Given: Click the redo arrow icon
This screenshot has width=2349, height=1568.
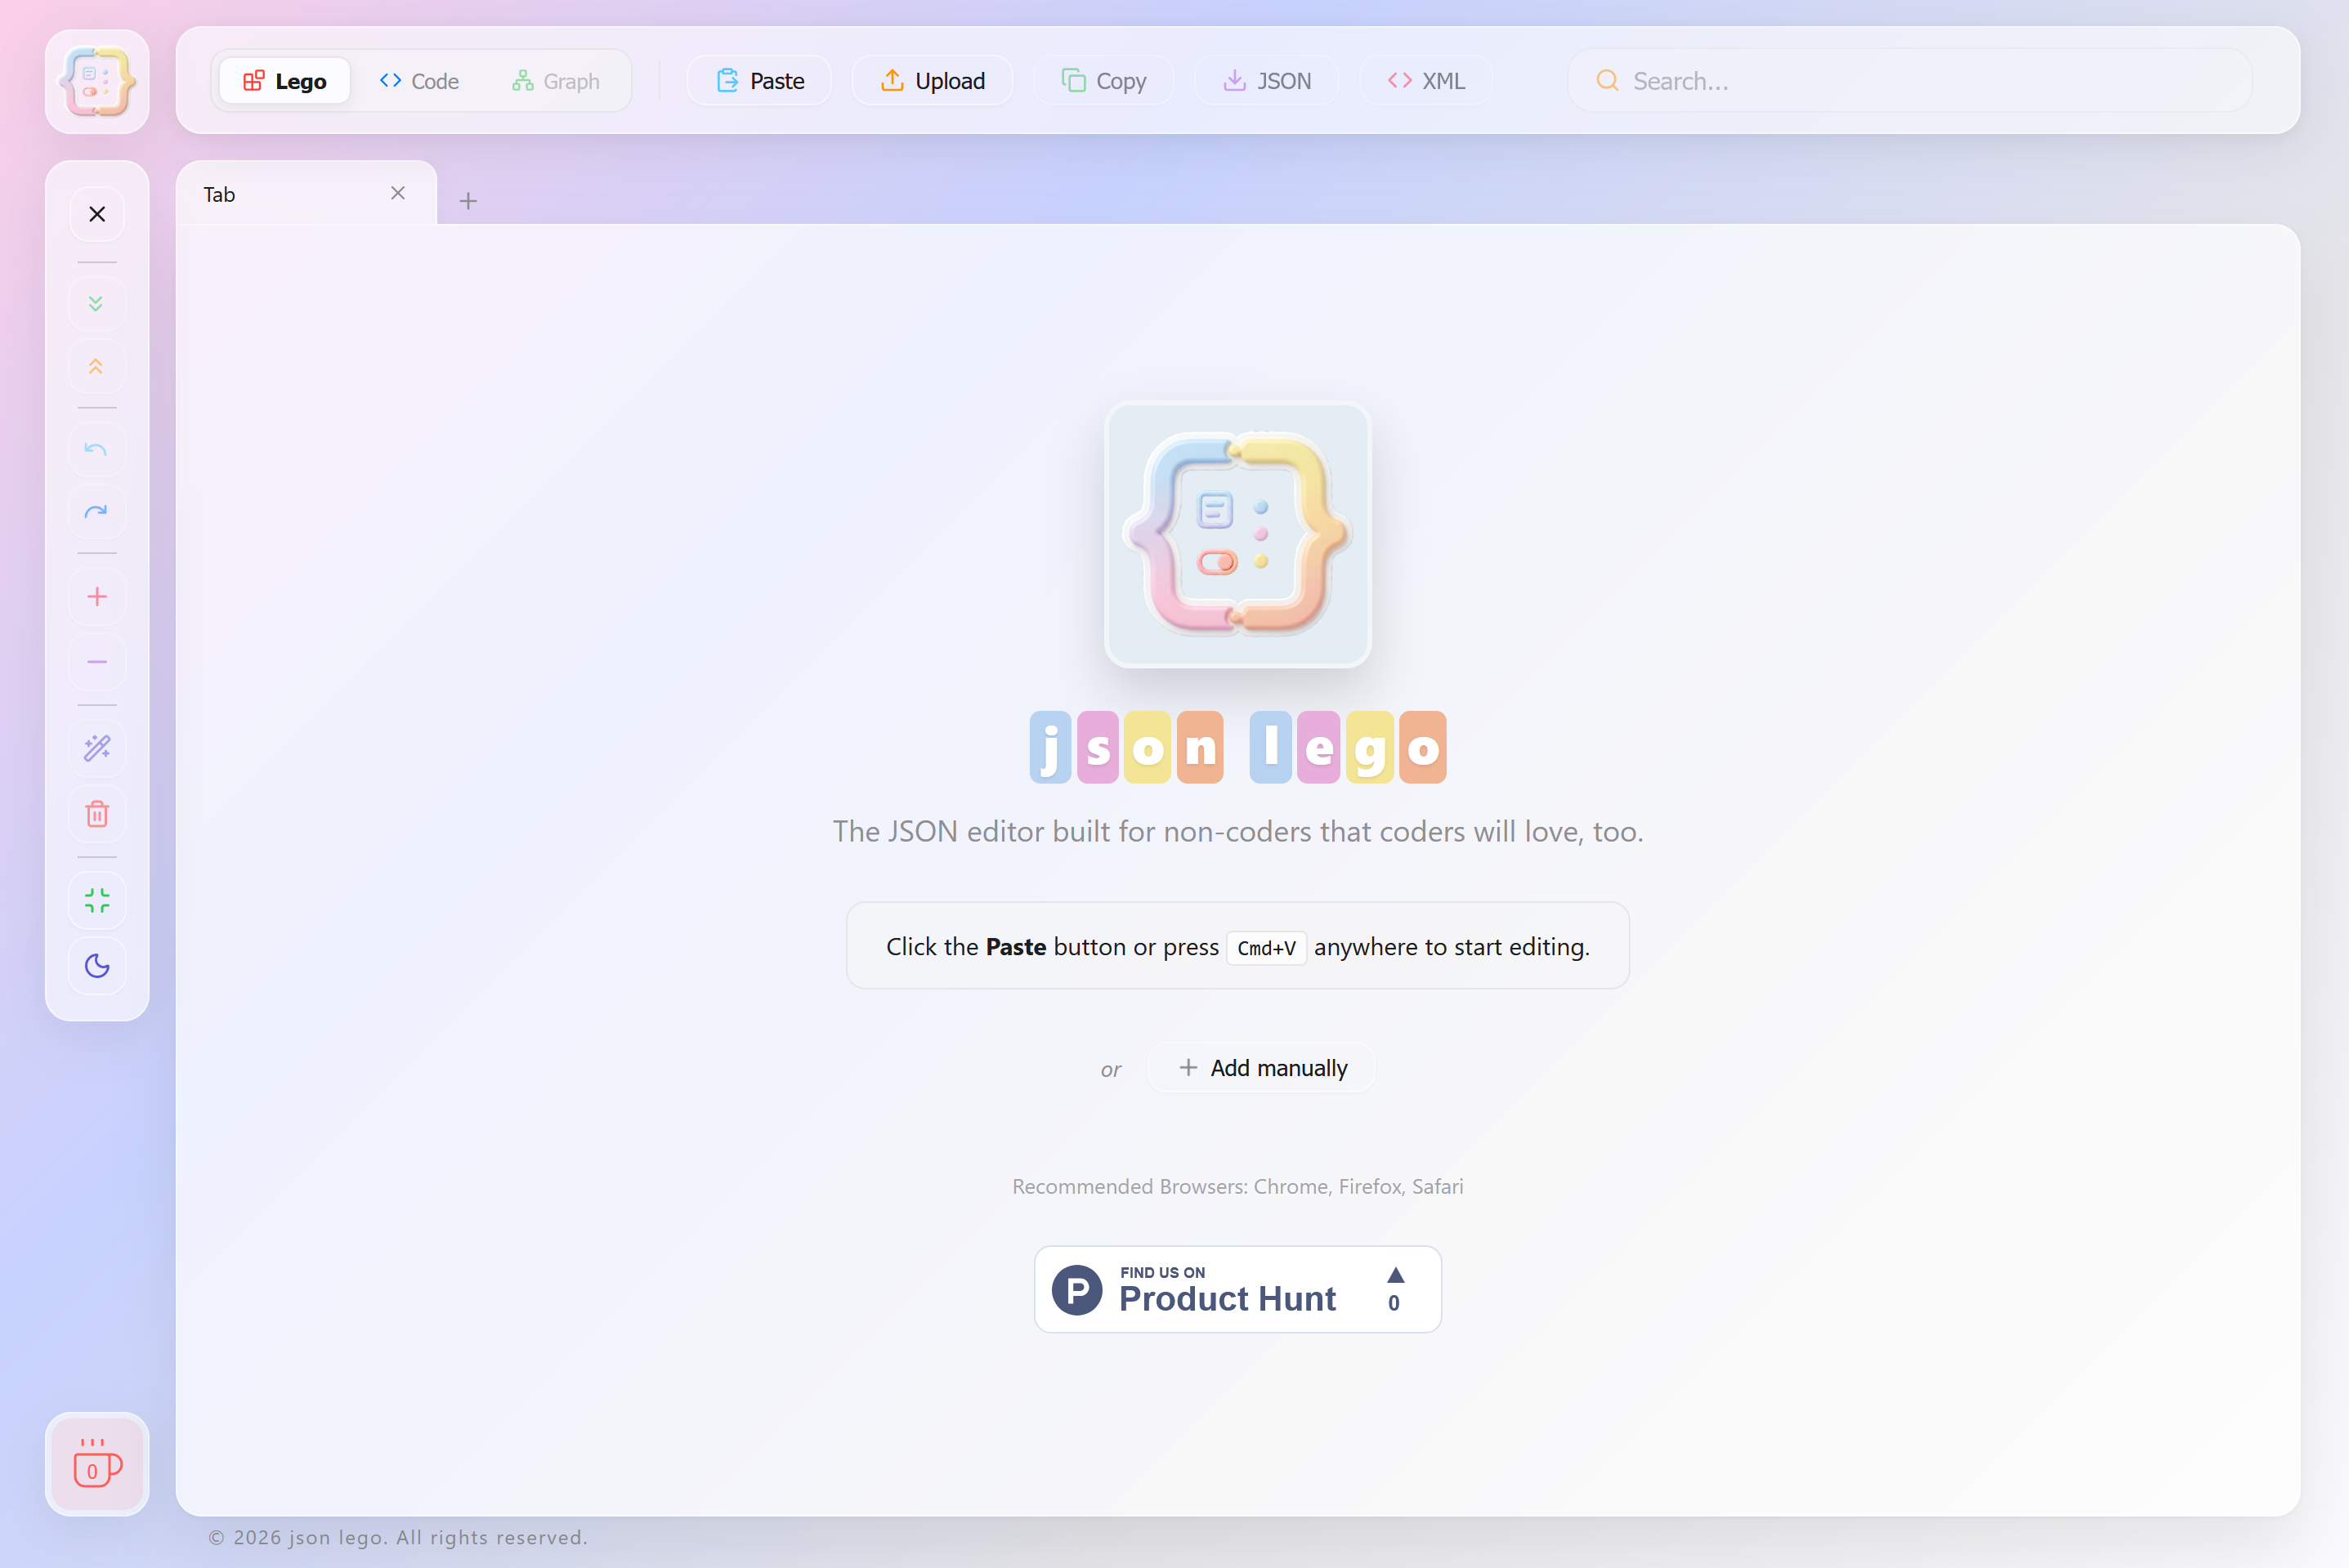Looking at the screenshot, I should [97, 512].
